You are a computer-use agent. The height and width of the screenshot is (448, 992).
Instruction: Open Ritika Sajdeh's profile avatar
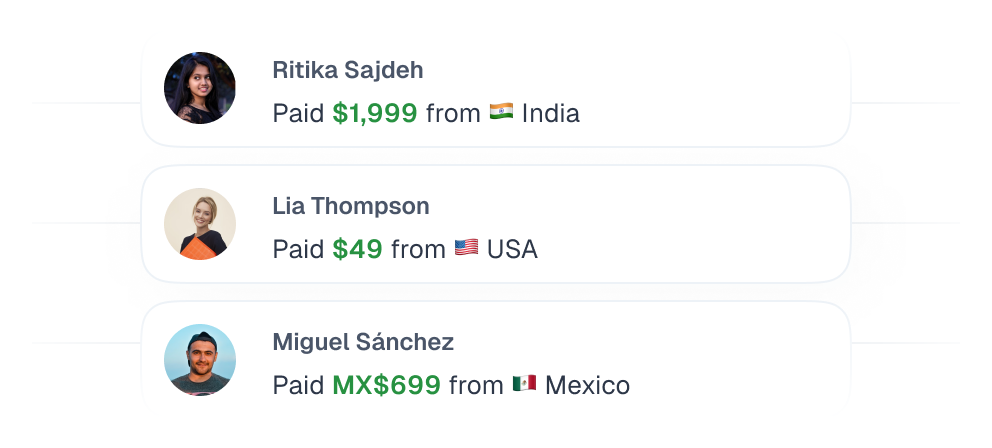[200, 88]
